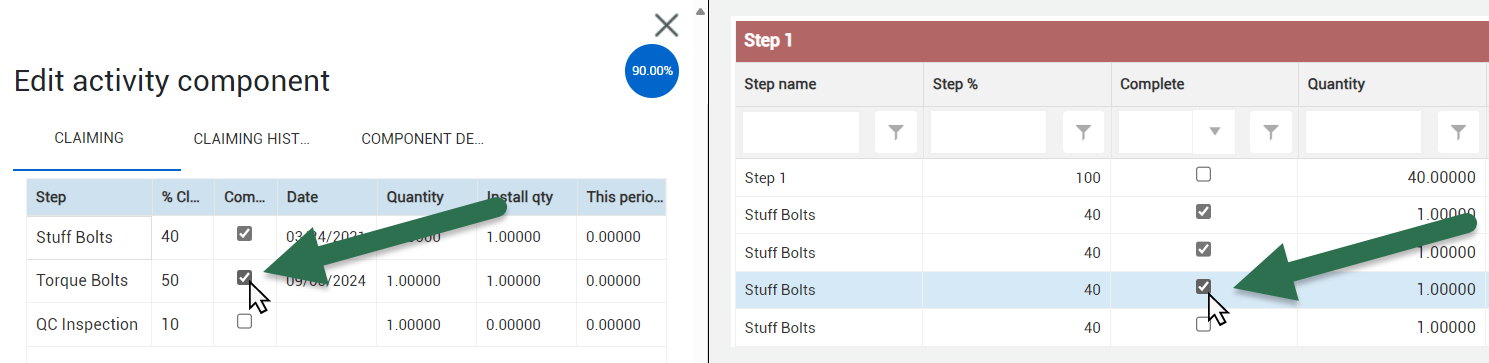The width and height of the screenshot is (1489, 363).
Task: Check the QC Inspection complete checkbox
Action: 244,322
